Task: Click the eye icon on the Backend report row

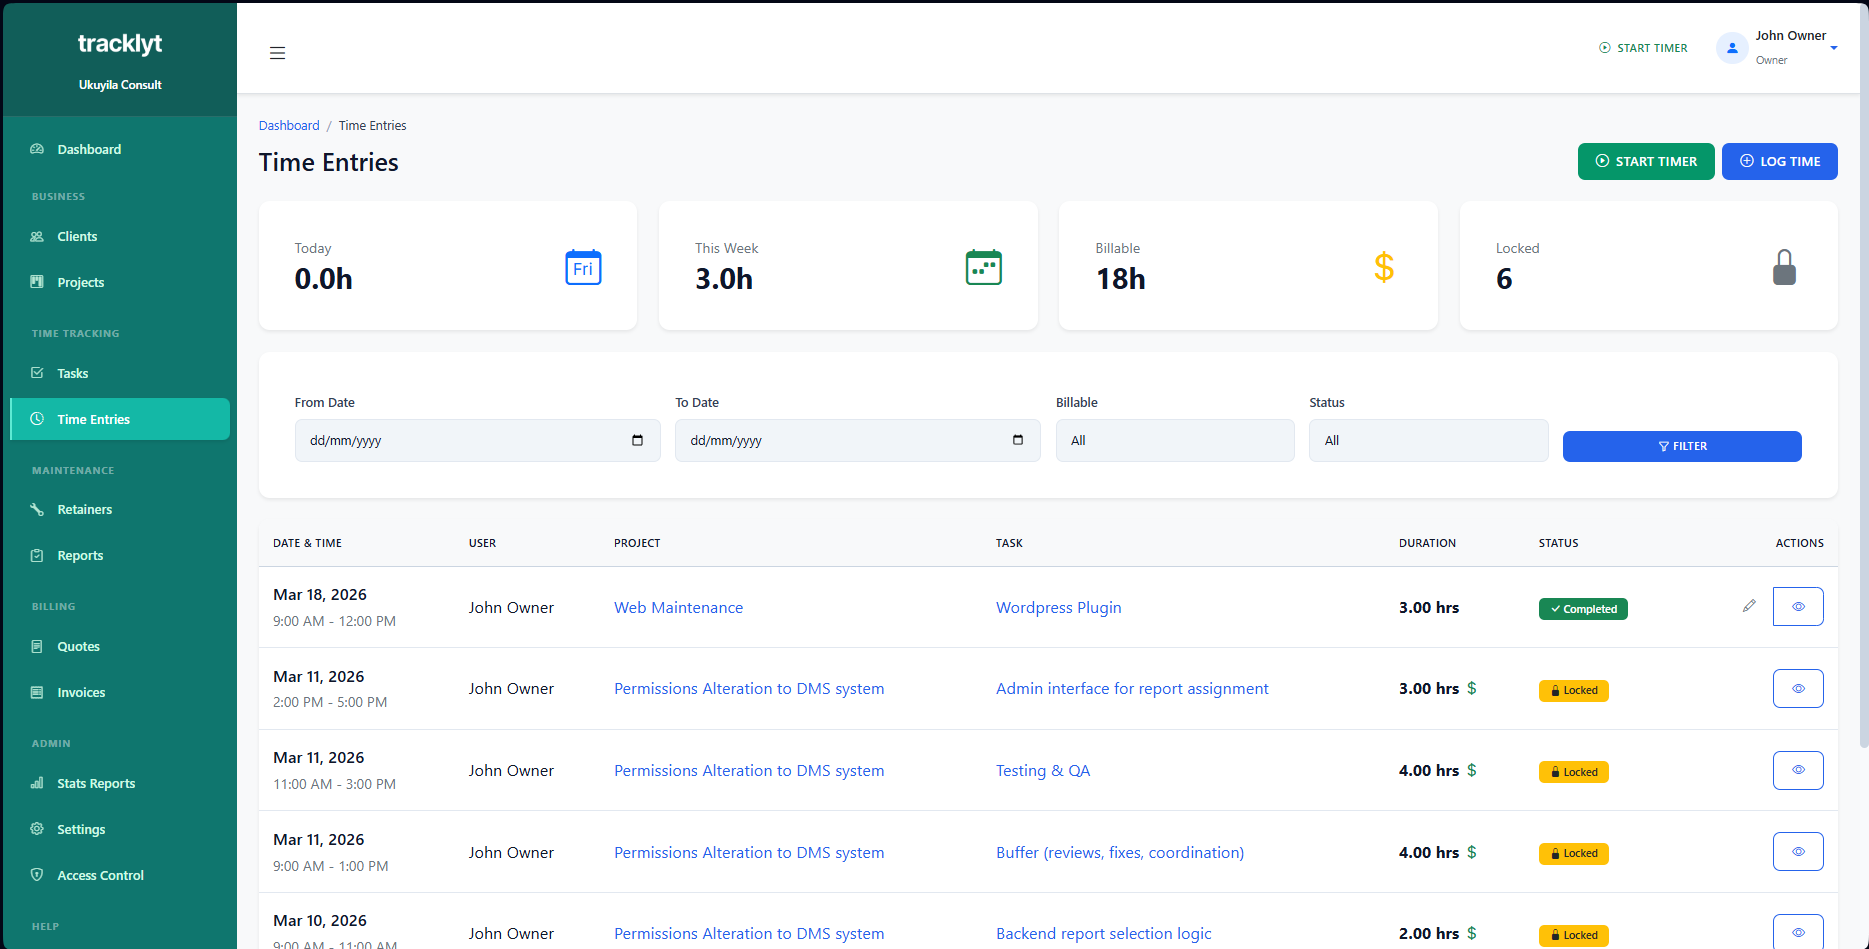Action: pyautogui.click(x=1798, y=932)
